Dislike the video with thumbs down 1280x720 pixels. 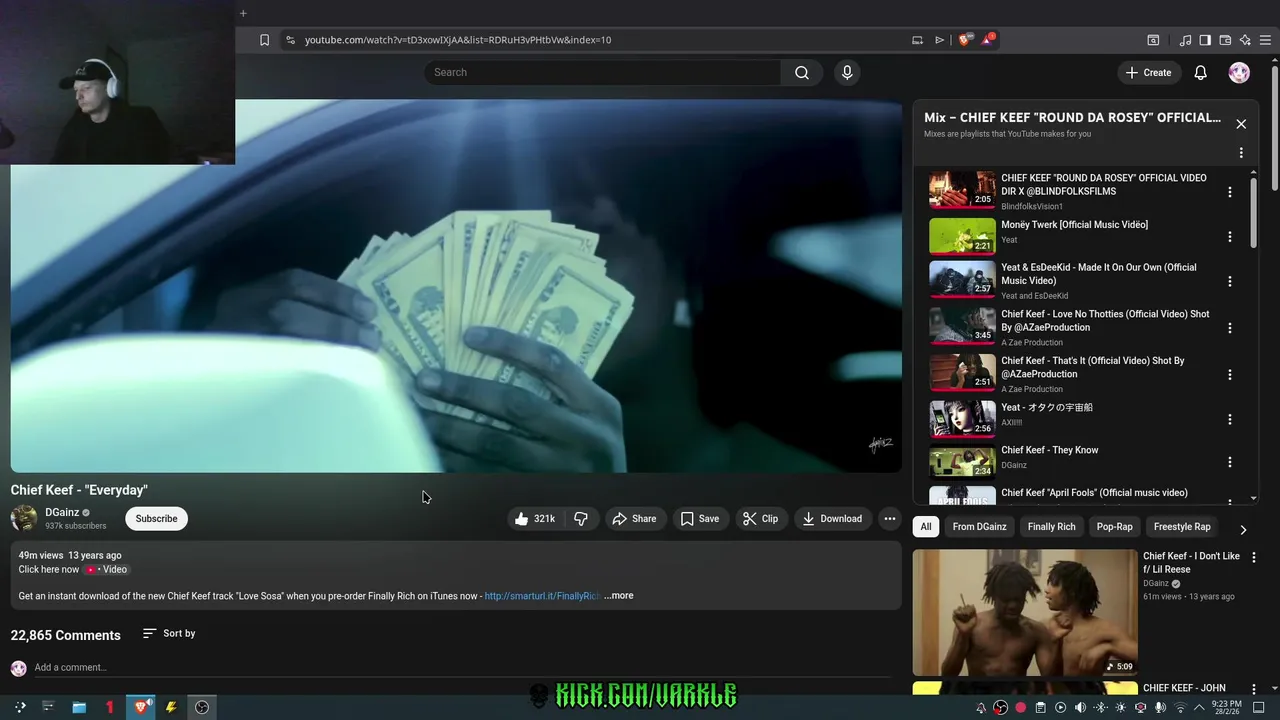coord(580,519)
